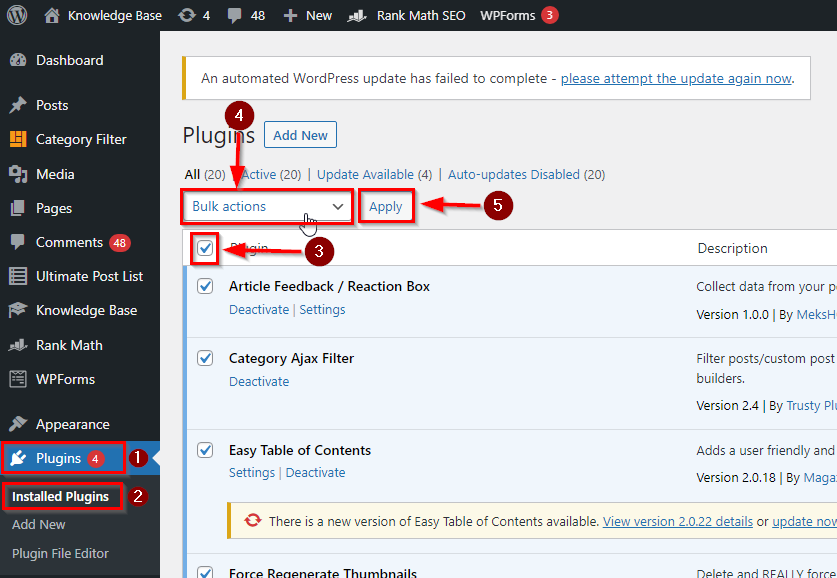Click the Dashboard gauge icon
Screen dimensions: 837x578
point(18,60)
